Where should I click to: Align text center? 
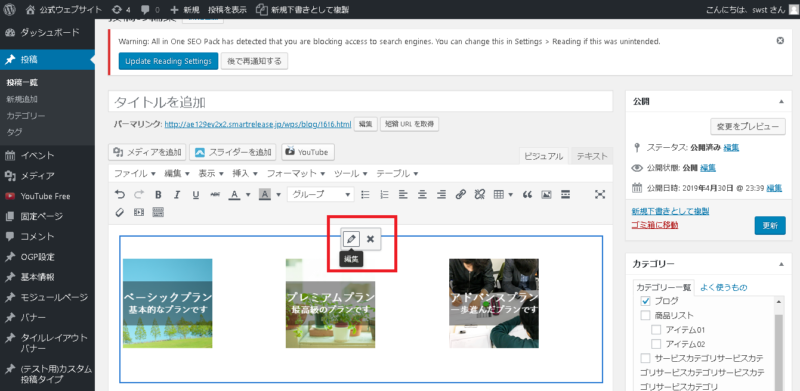point(422,194)
